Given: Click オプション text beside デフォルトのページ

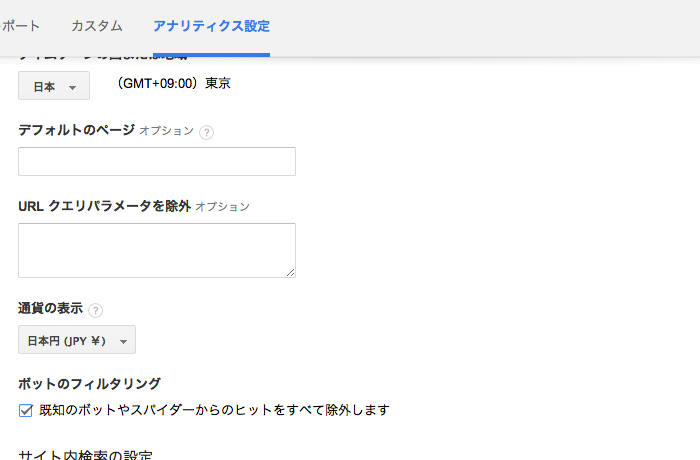Looking at the screenshot, I should [166, 131].
